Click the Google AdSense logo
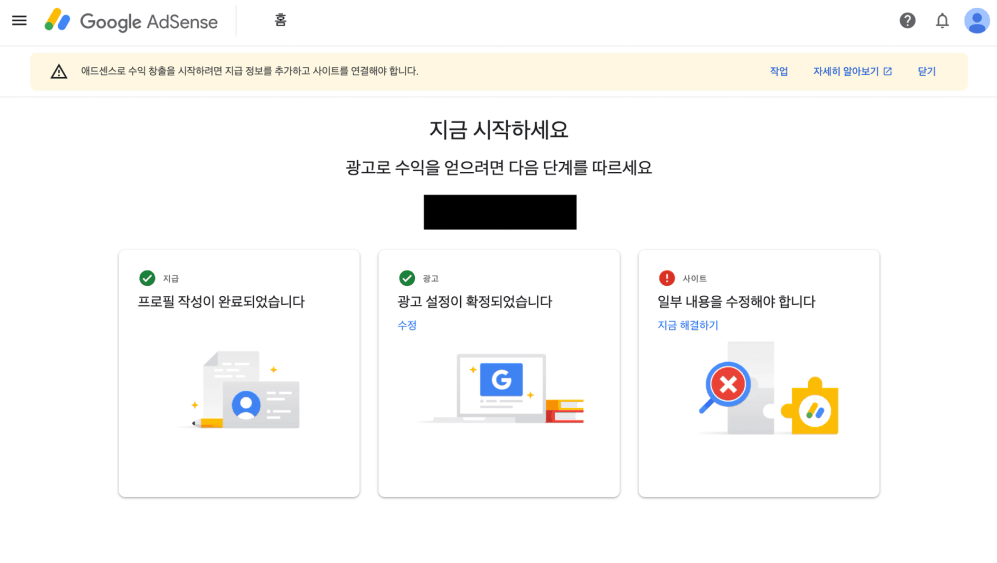Image resolution: width=997 pixels, height=563 pixels. [117, 21]
